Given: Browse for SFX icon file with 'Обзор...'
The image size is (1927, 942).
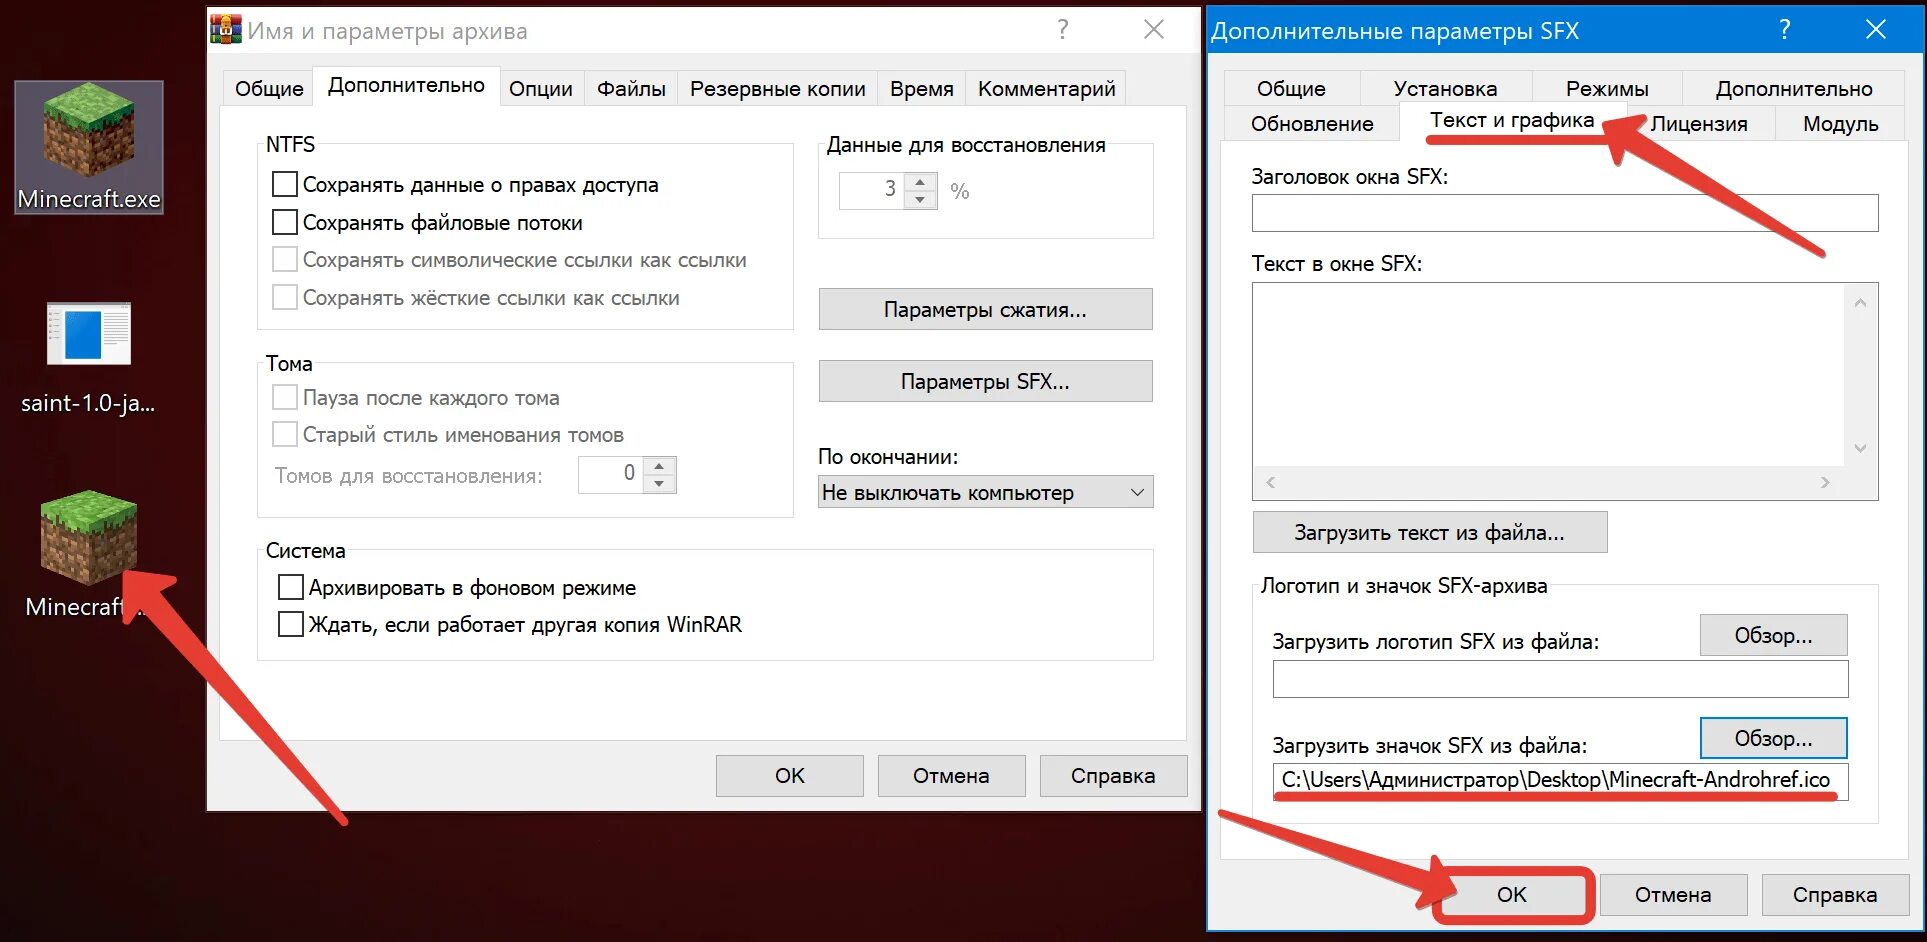Looking at the screenshot, I should tap(1773, 738).
